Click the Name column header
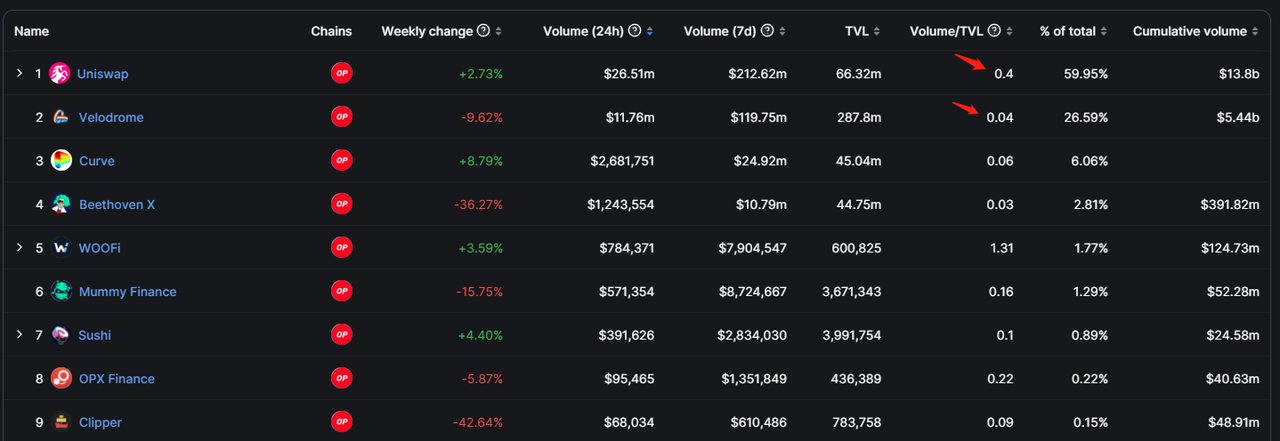The image size is (1280, 441). coord(31,31)
